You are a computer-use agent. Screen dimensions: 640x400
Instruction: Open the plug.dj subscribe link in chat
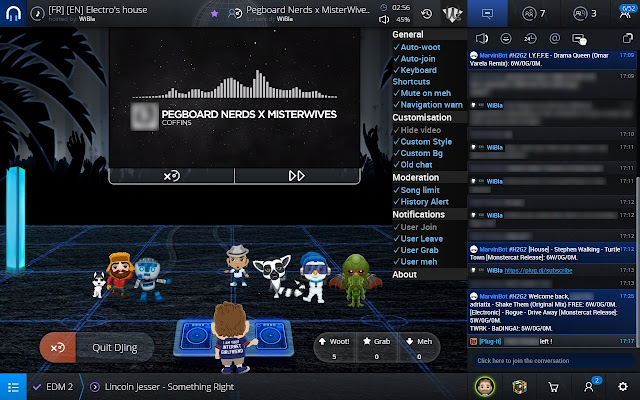(538, 271)
